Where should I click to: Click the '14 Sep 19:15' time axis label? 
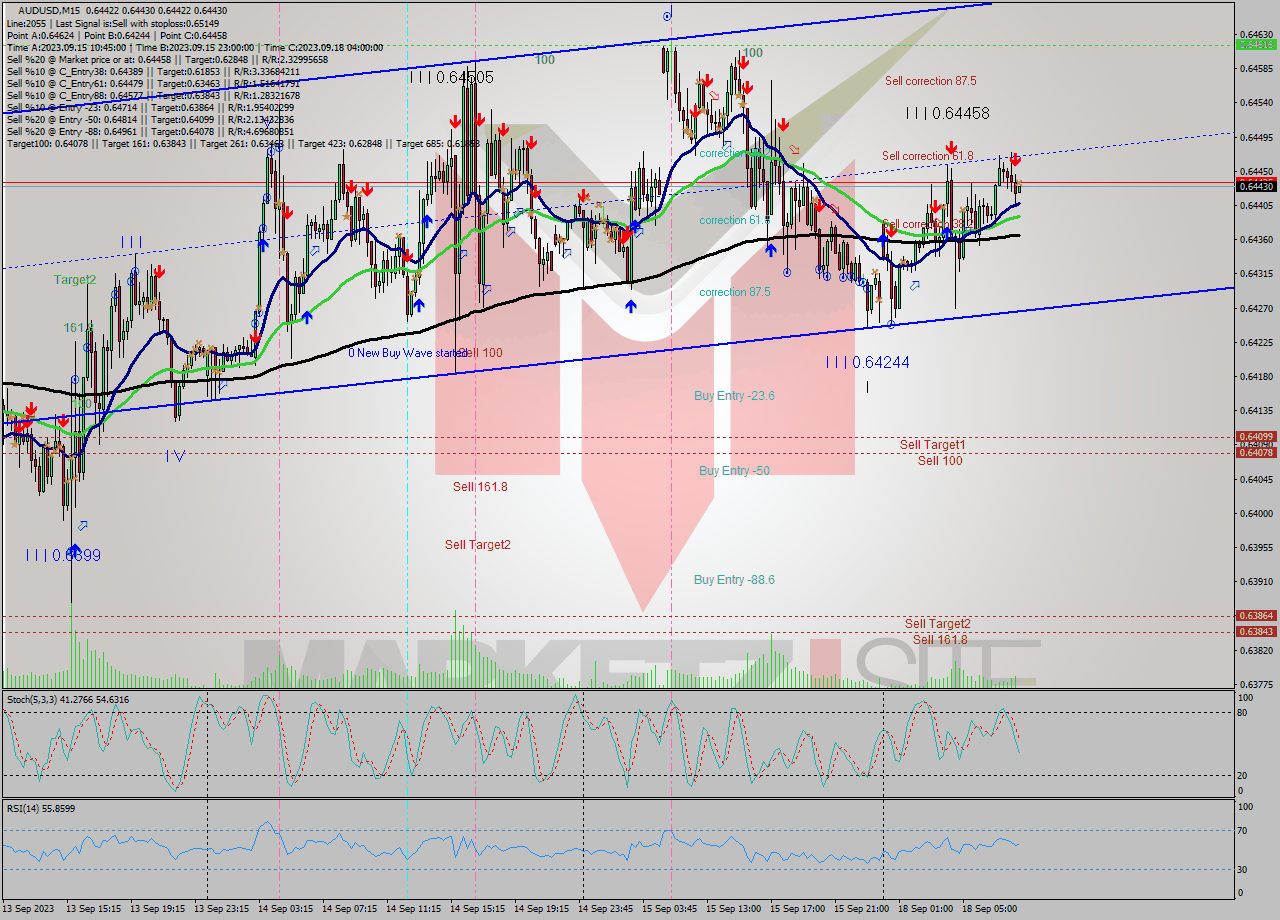click(x=541, y=909)
